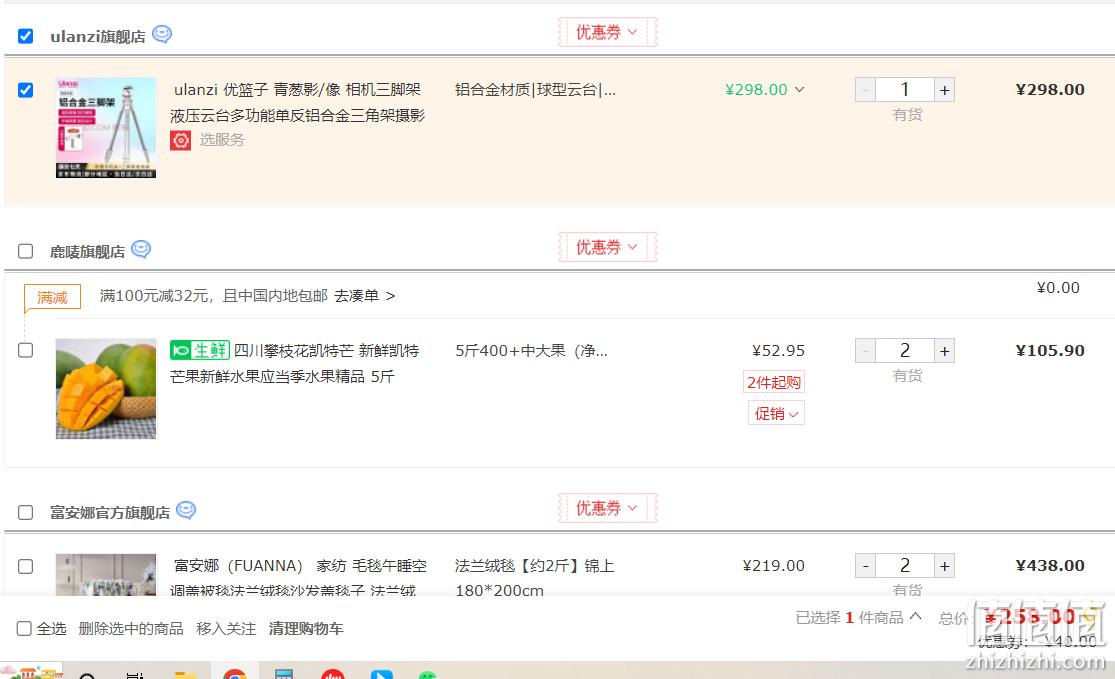Tick the 全选 select-all checkbox
The height and width of the screenshot is (679, 1115).
24,629
